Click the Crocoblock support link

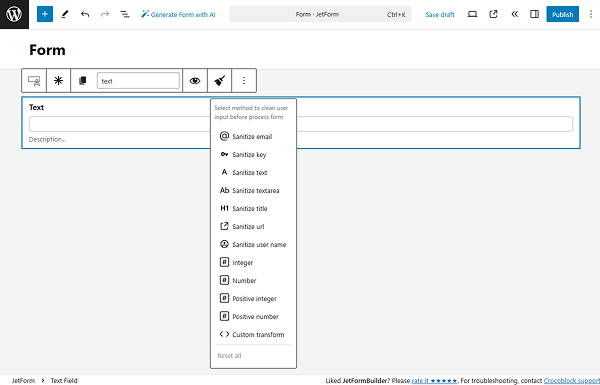click(572, 380)
